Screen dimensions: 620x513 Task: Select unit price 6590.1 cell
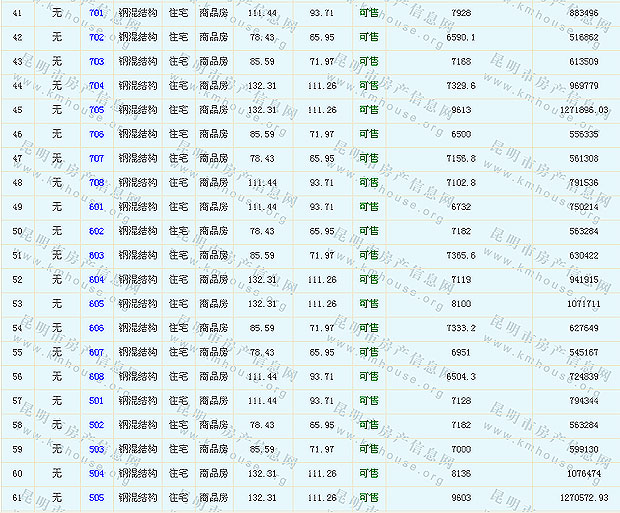[x=460, y=37]
